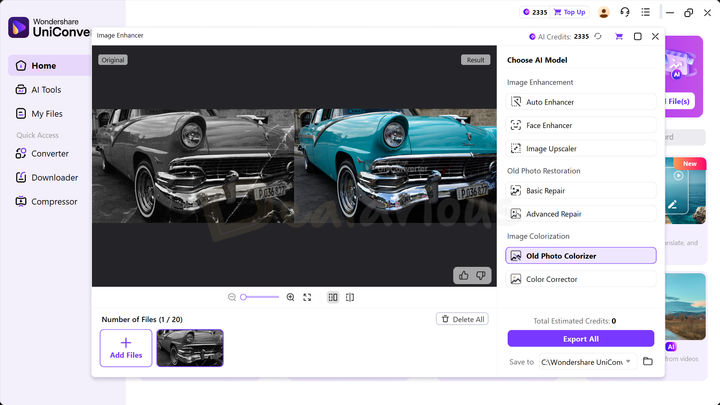Open AI Tools in the sidebar
720x405 pixels.
46,90
